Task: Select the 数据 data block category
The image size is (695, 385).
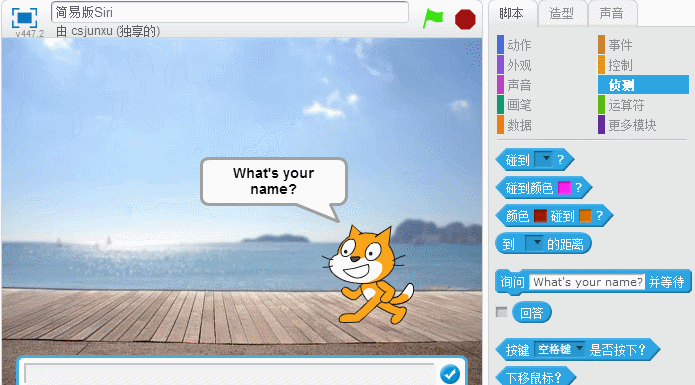Action: 519,125
